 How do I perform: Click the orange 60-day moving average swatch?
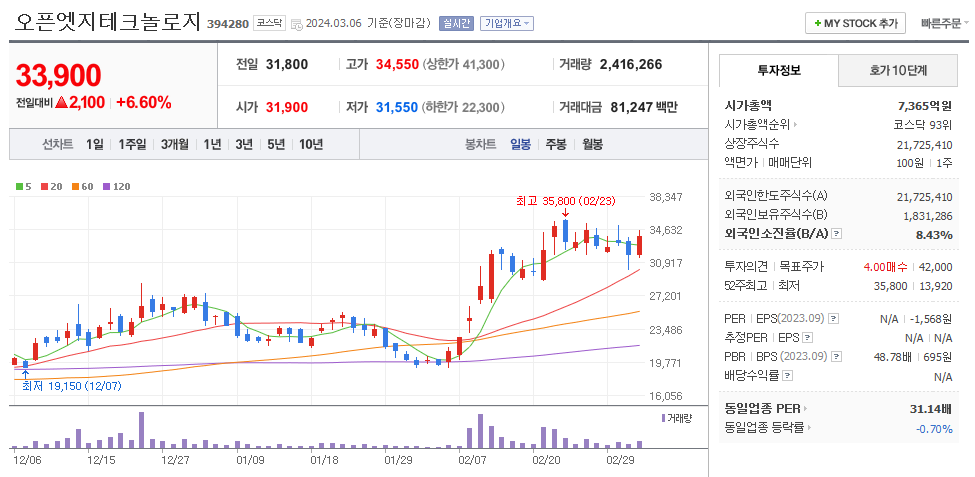(75, 186)
